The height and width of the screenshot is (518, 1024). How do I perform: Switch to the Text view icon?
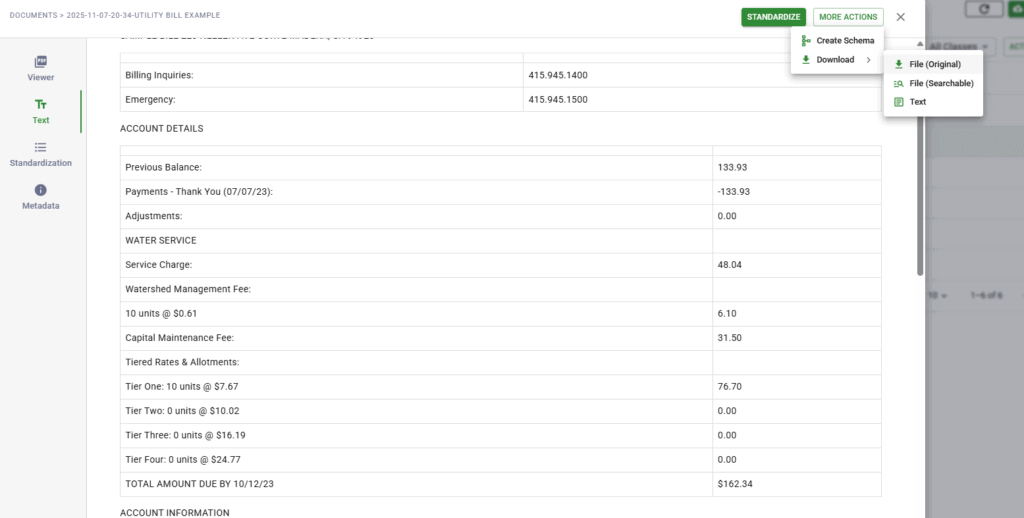point(41,104)
